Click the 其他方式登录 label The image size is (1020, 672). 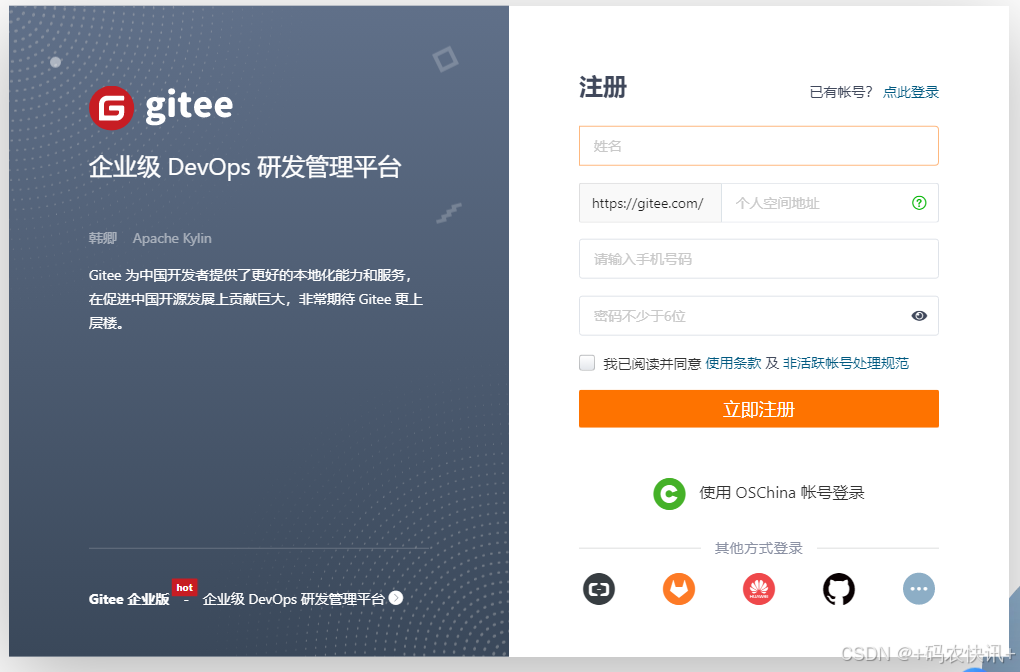(x=758, y=548)
